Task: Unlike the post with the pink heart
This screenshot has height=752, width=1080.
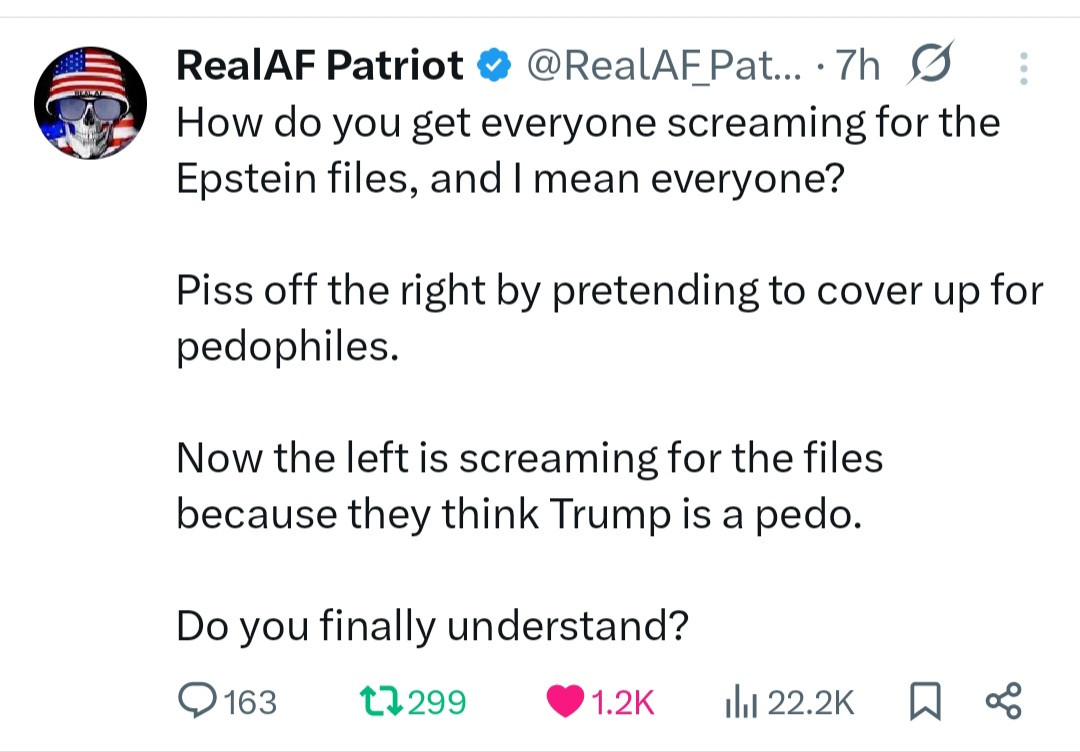Action: (565, 701)
